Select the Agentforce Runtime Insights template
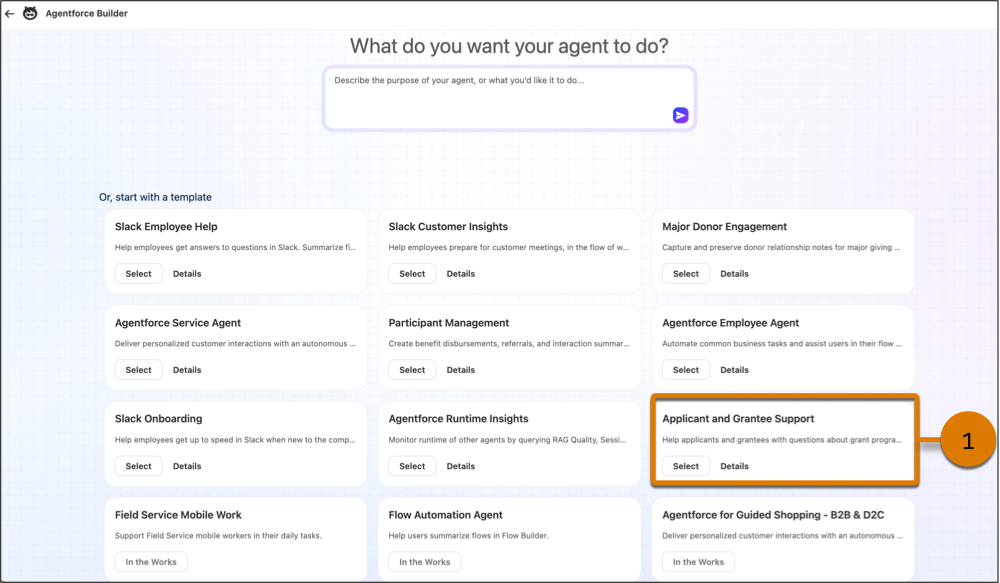 [x=412, y=466]
